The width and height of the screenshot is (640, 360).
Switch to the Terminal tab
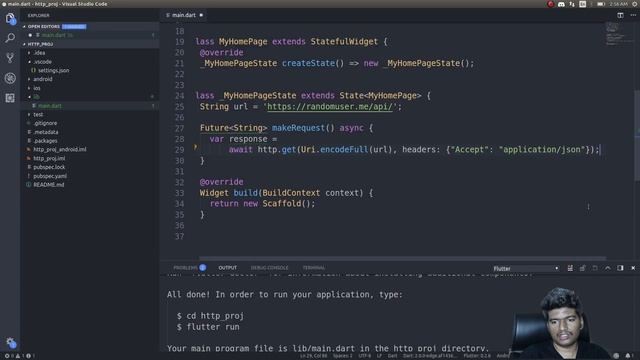314,268
